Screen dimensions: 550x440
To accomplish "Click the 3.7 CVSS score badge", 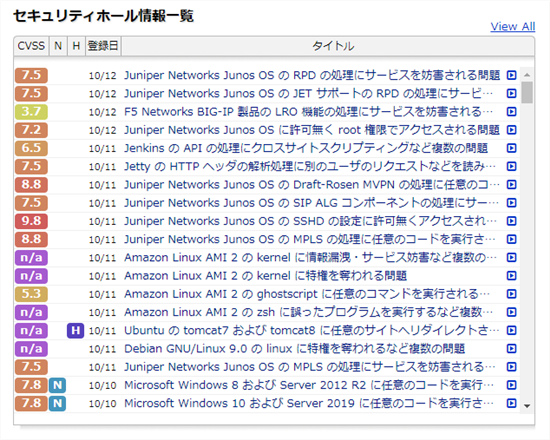I will coord(31,112).
